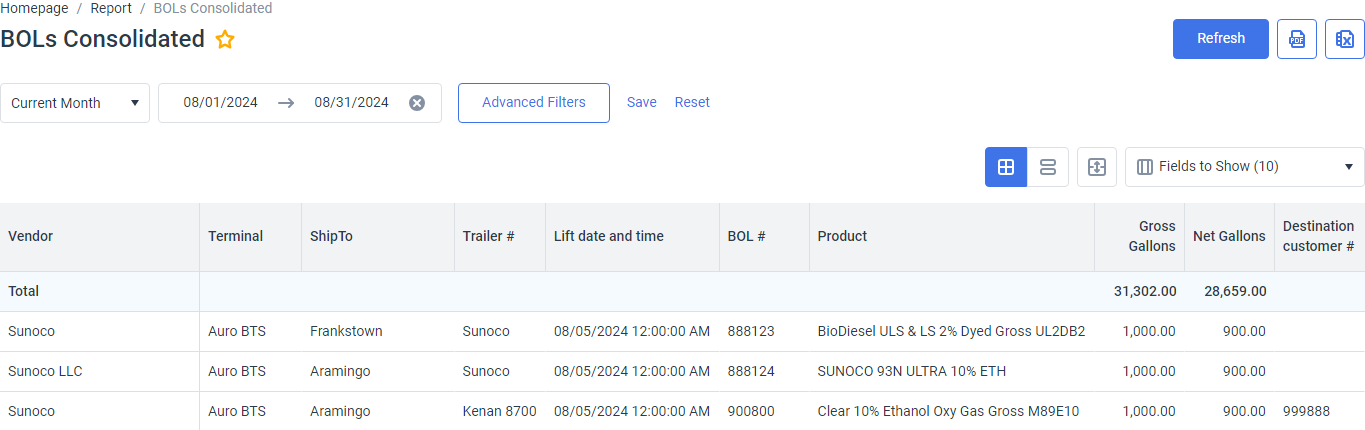Select BOL # 900800 row
The width and height of the screenshot is (1365, 430).
[x=682, y=411]
